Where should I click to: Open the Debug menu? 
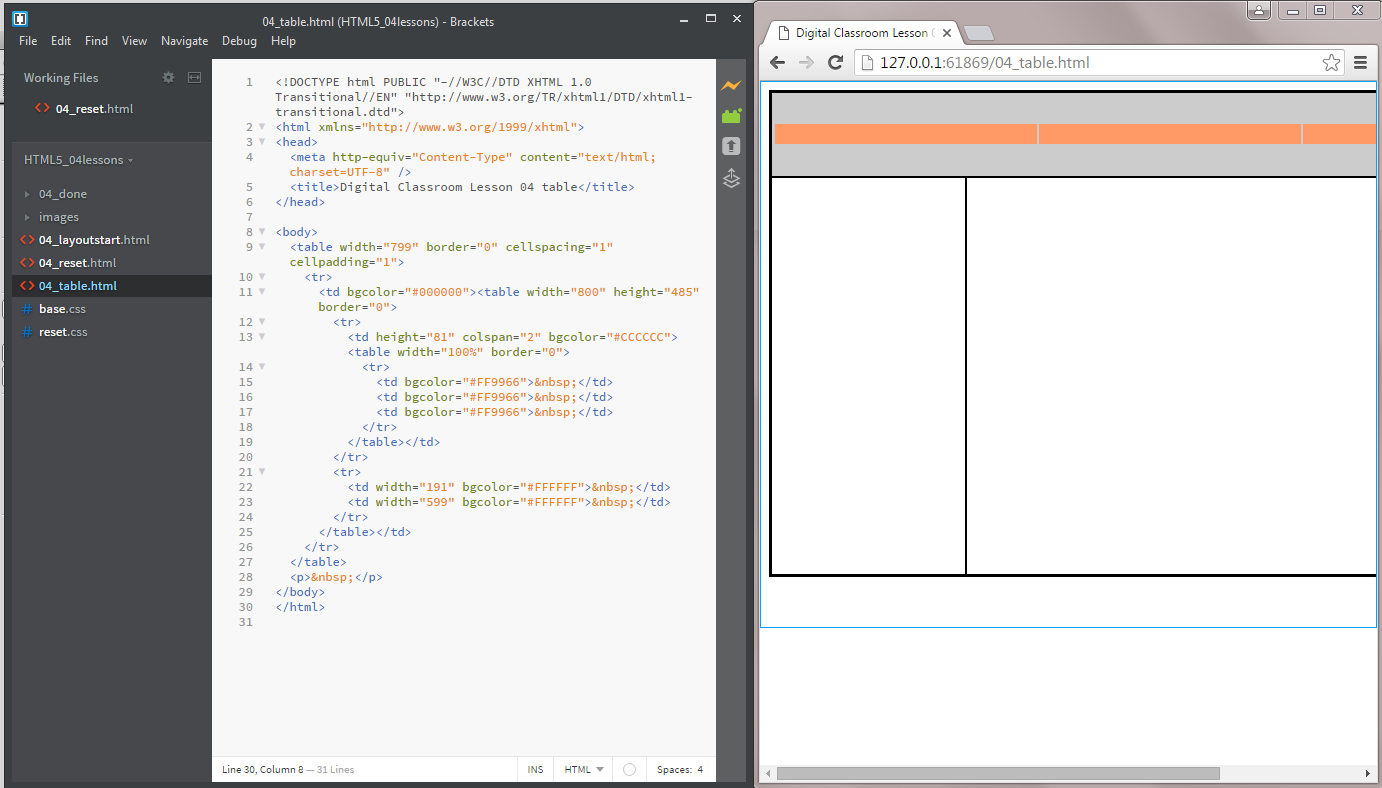pos(239,41)
